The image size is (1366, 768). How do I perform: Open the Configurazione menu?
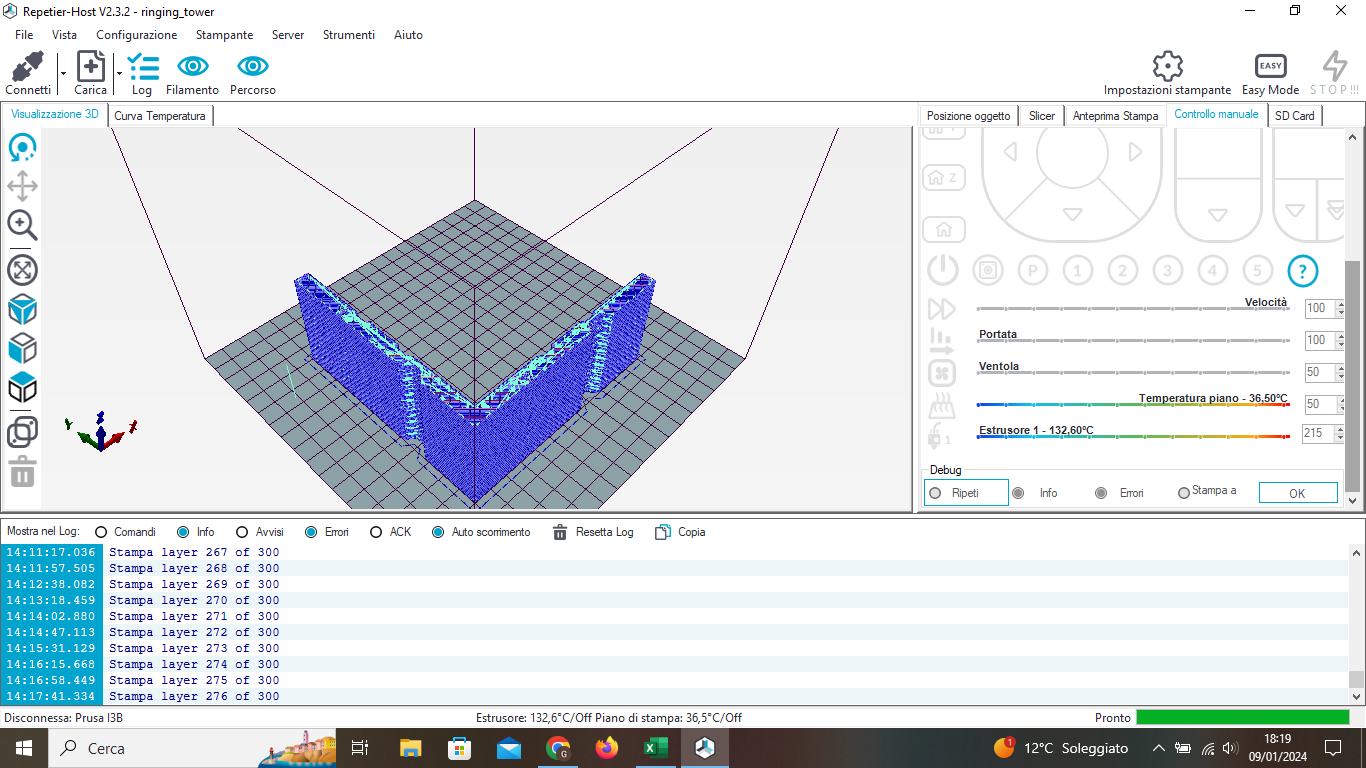click(x=136, y=35)
